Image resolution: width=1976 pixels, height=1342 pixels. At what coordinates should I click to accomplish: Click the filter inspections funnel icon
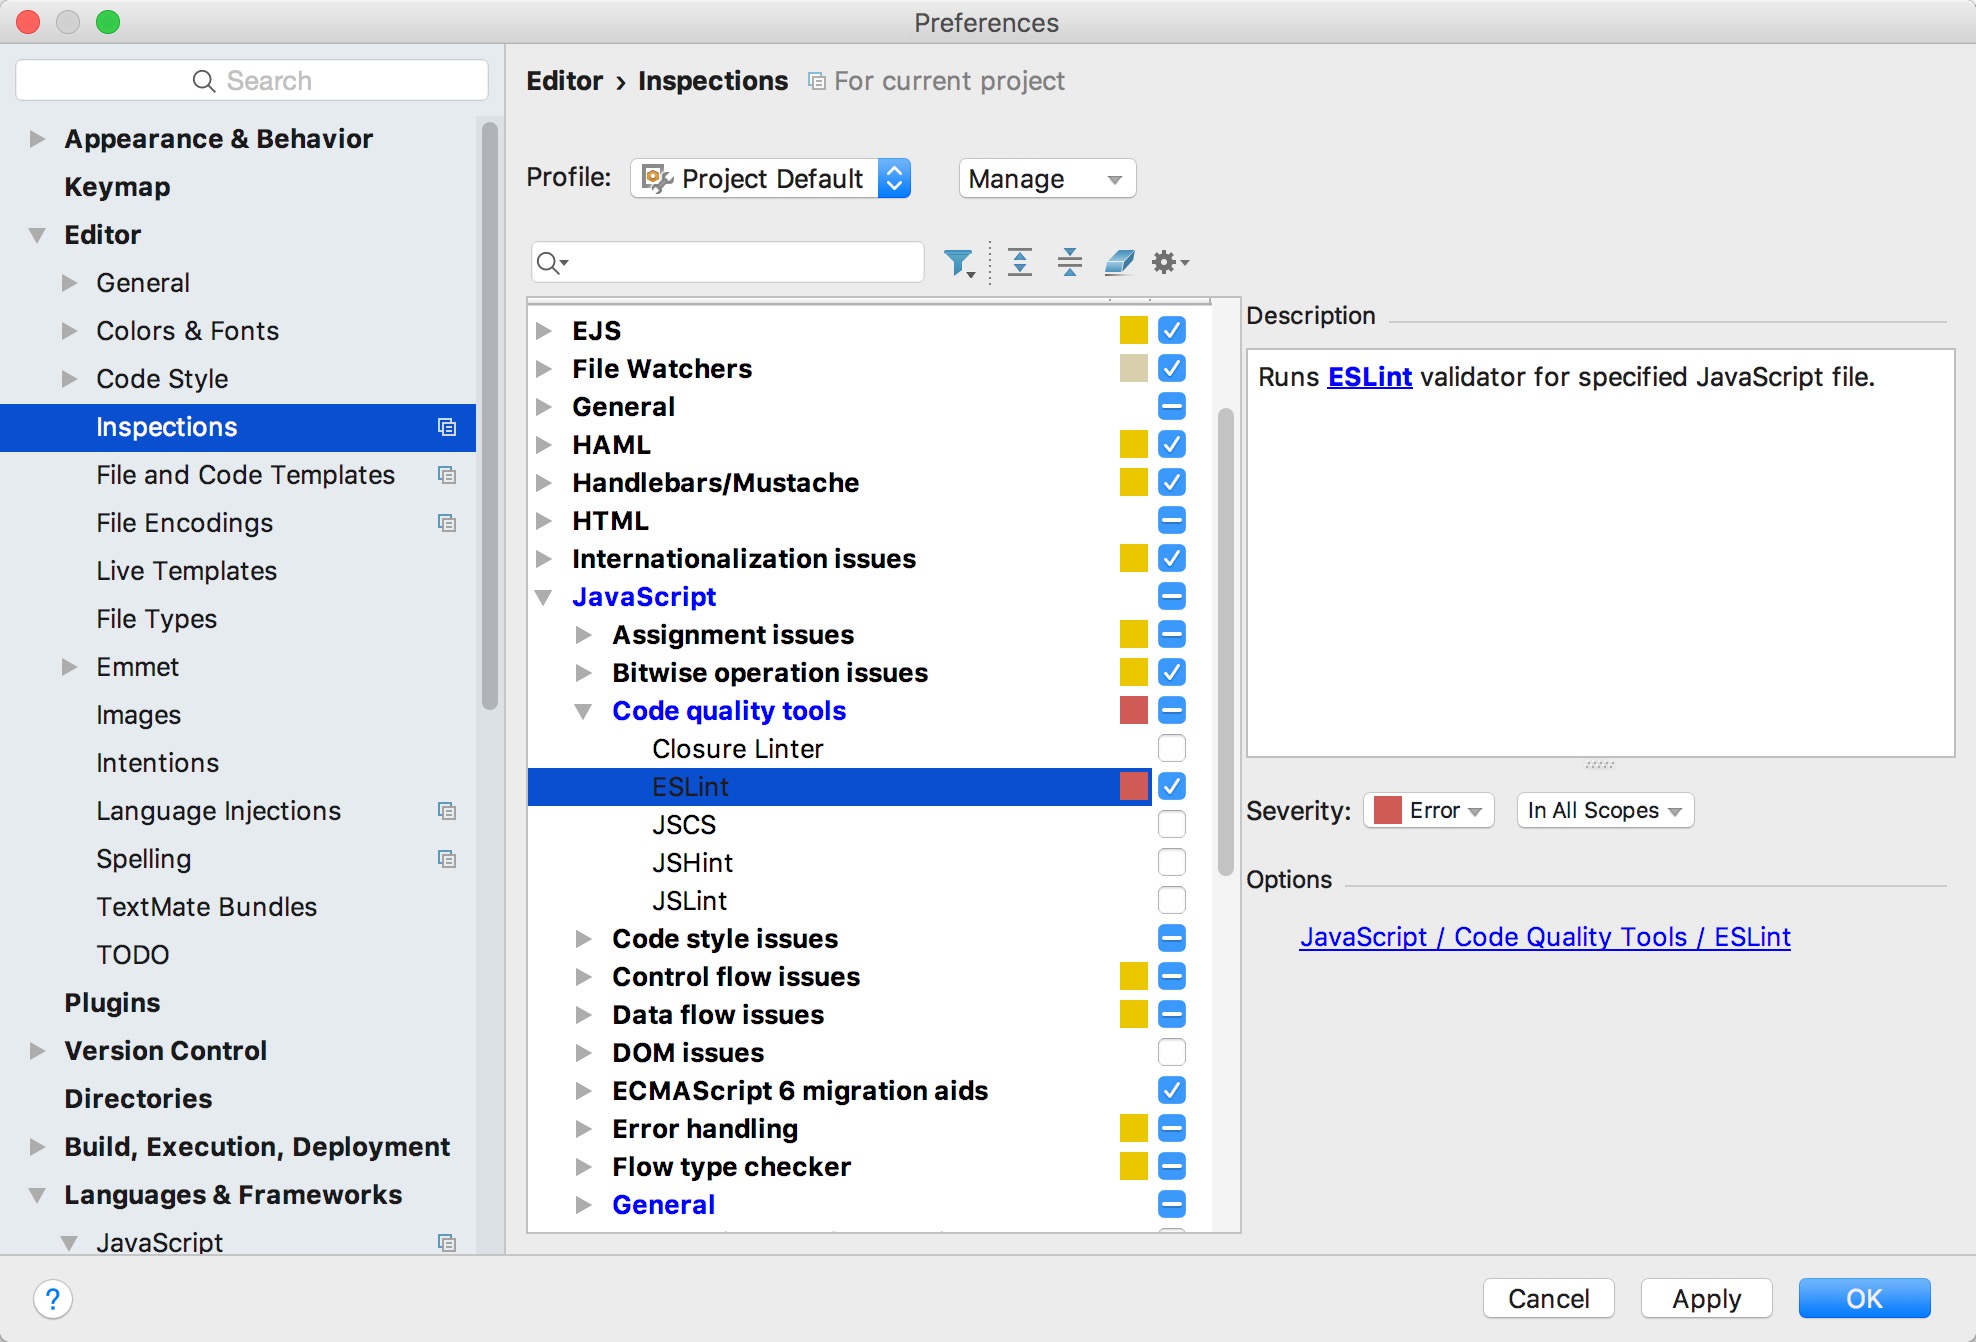point(958,263)
